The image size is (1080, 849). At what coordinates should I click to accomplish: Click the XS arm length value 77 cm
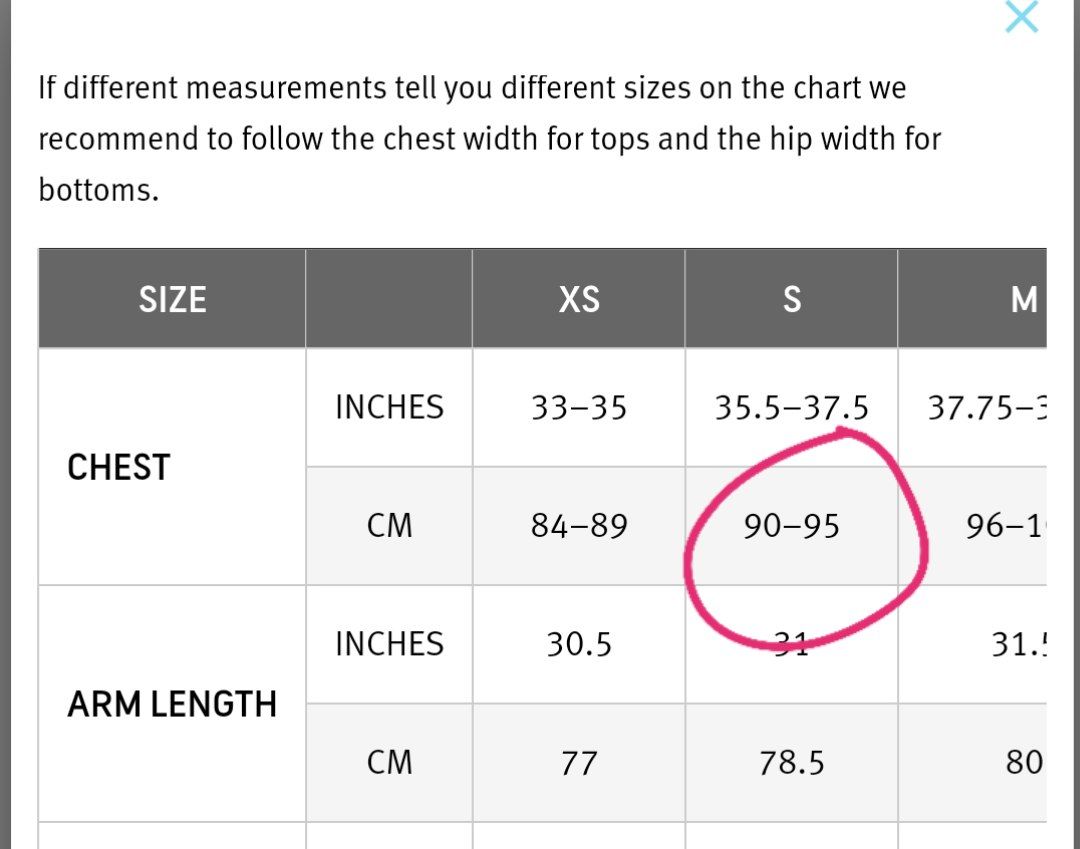(579, 763)
